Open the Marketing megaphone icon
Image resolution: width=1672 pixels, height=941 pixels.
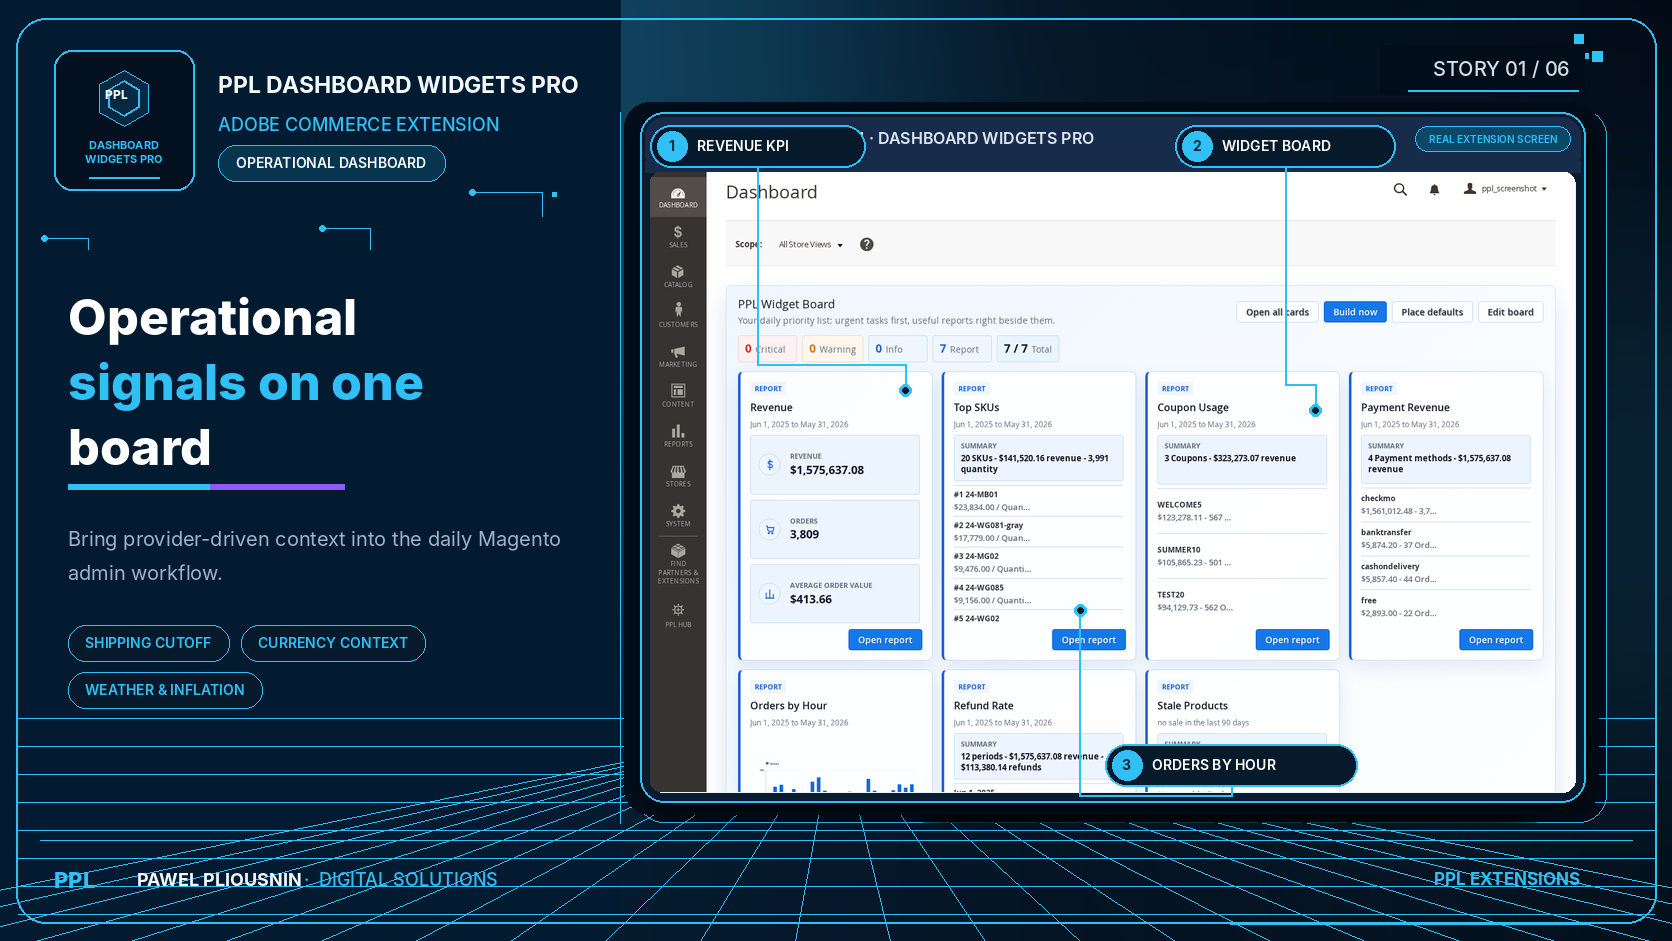tap(678, 356)
